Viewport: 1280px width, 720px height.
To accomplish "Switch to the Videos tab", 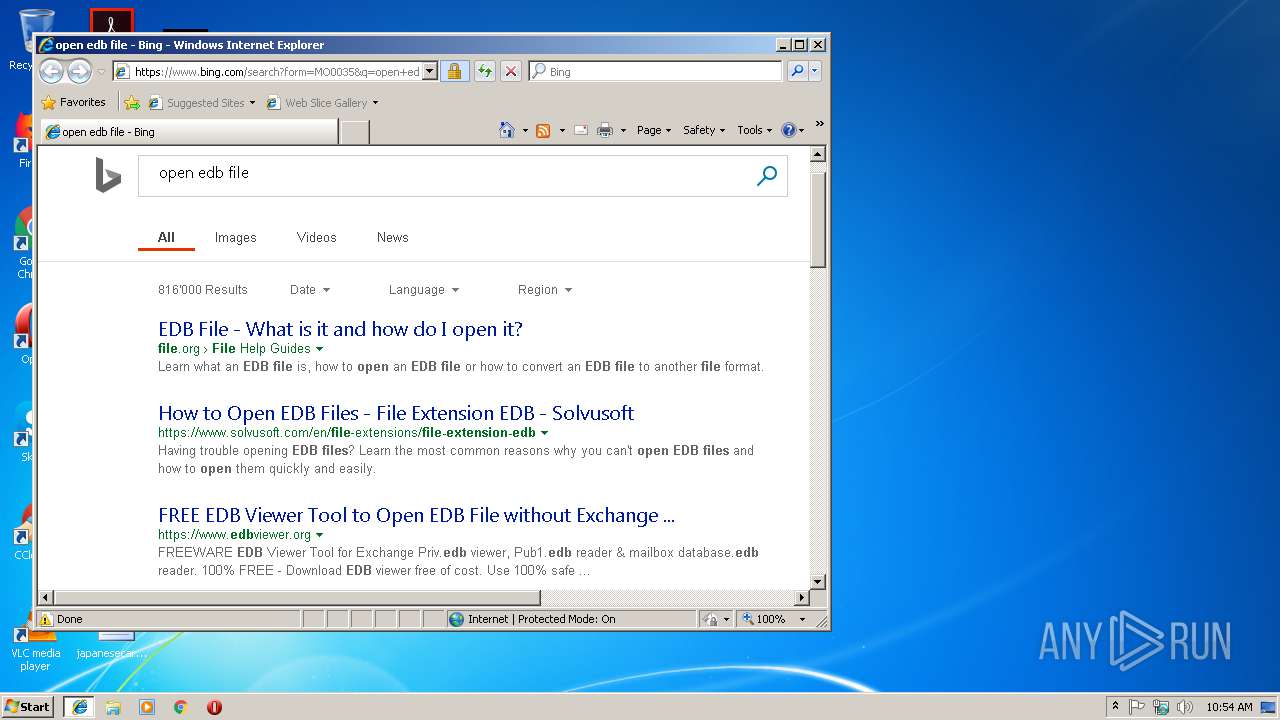I will [x=317, y=237].
